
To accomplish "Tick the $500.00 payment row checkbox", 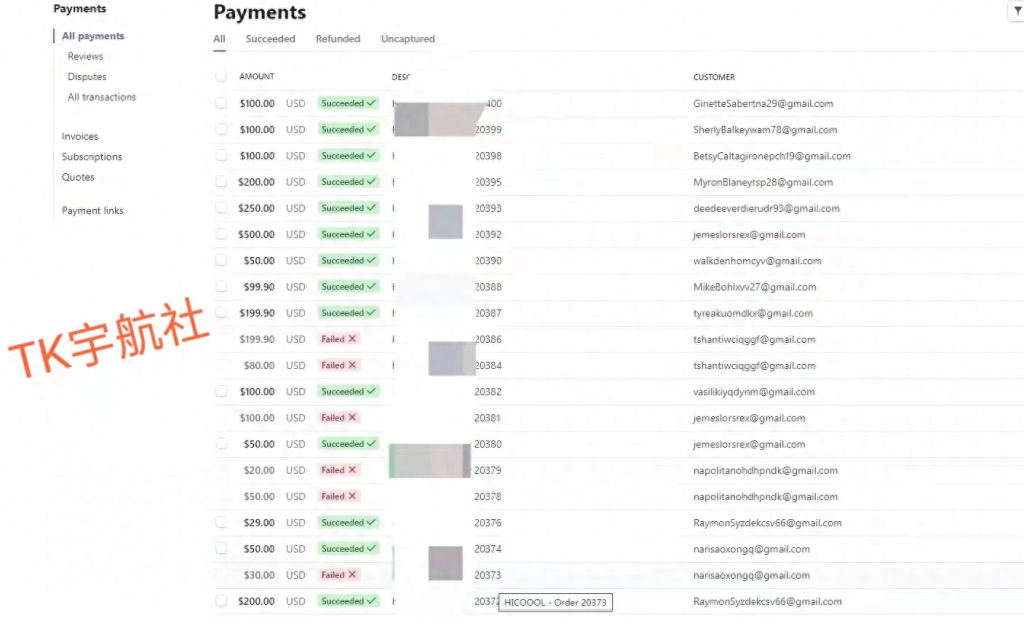I will pos(221,234).
